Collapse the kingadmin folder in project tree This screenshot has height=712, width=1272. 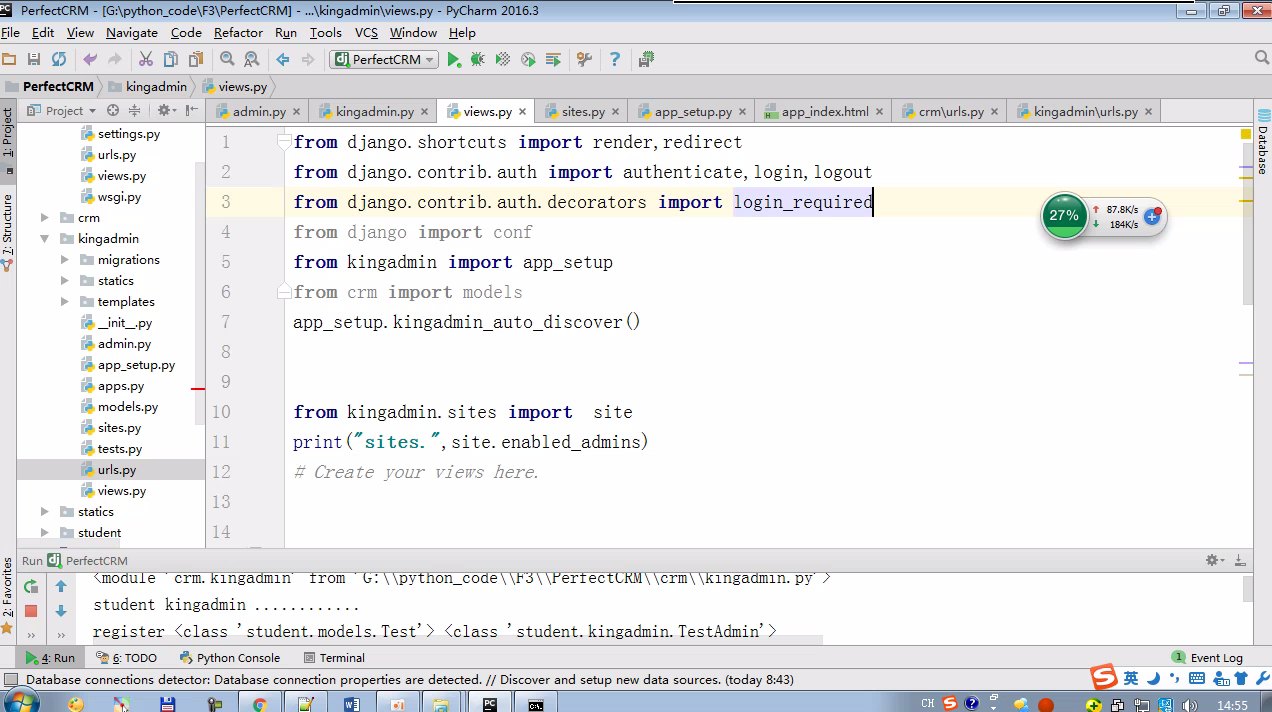click(45, 239)
